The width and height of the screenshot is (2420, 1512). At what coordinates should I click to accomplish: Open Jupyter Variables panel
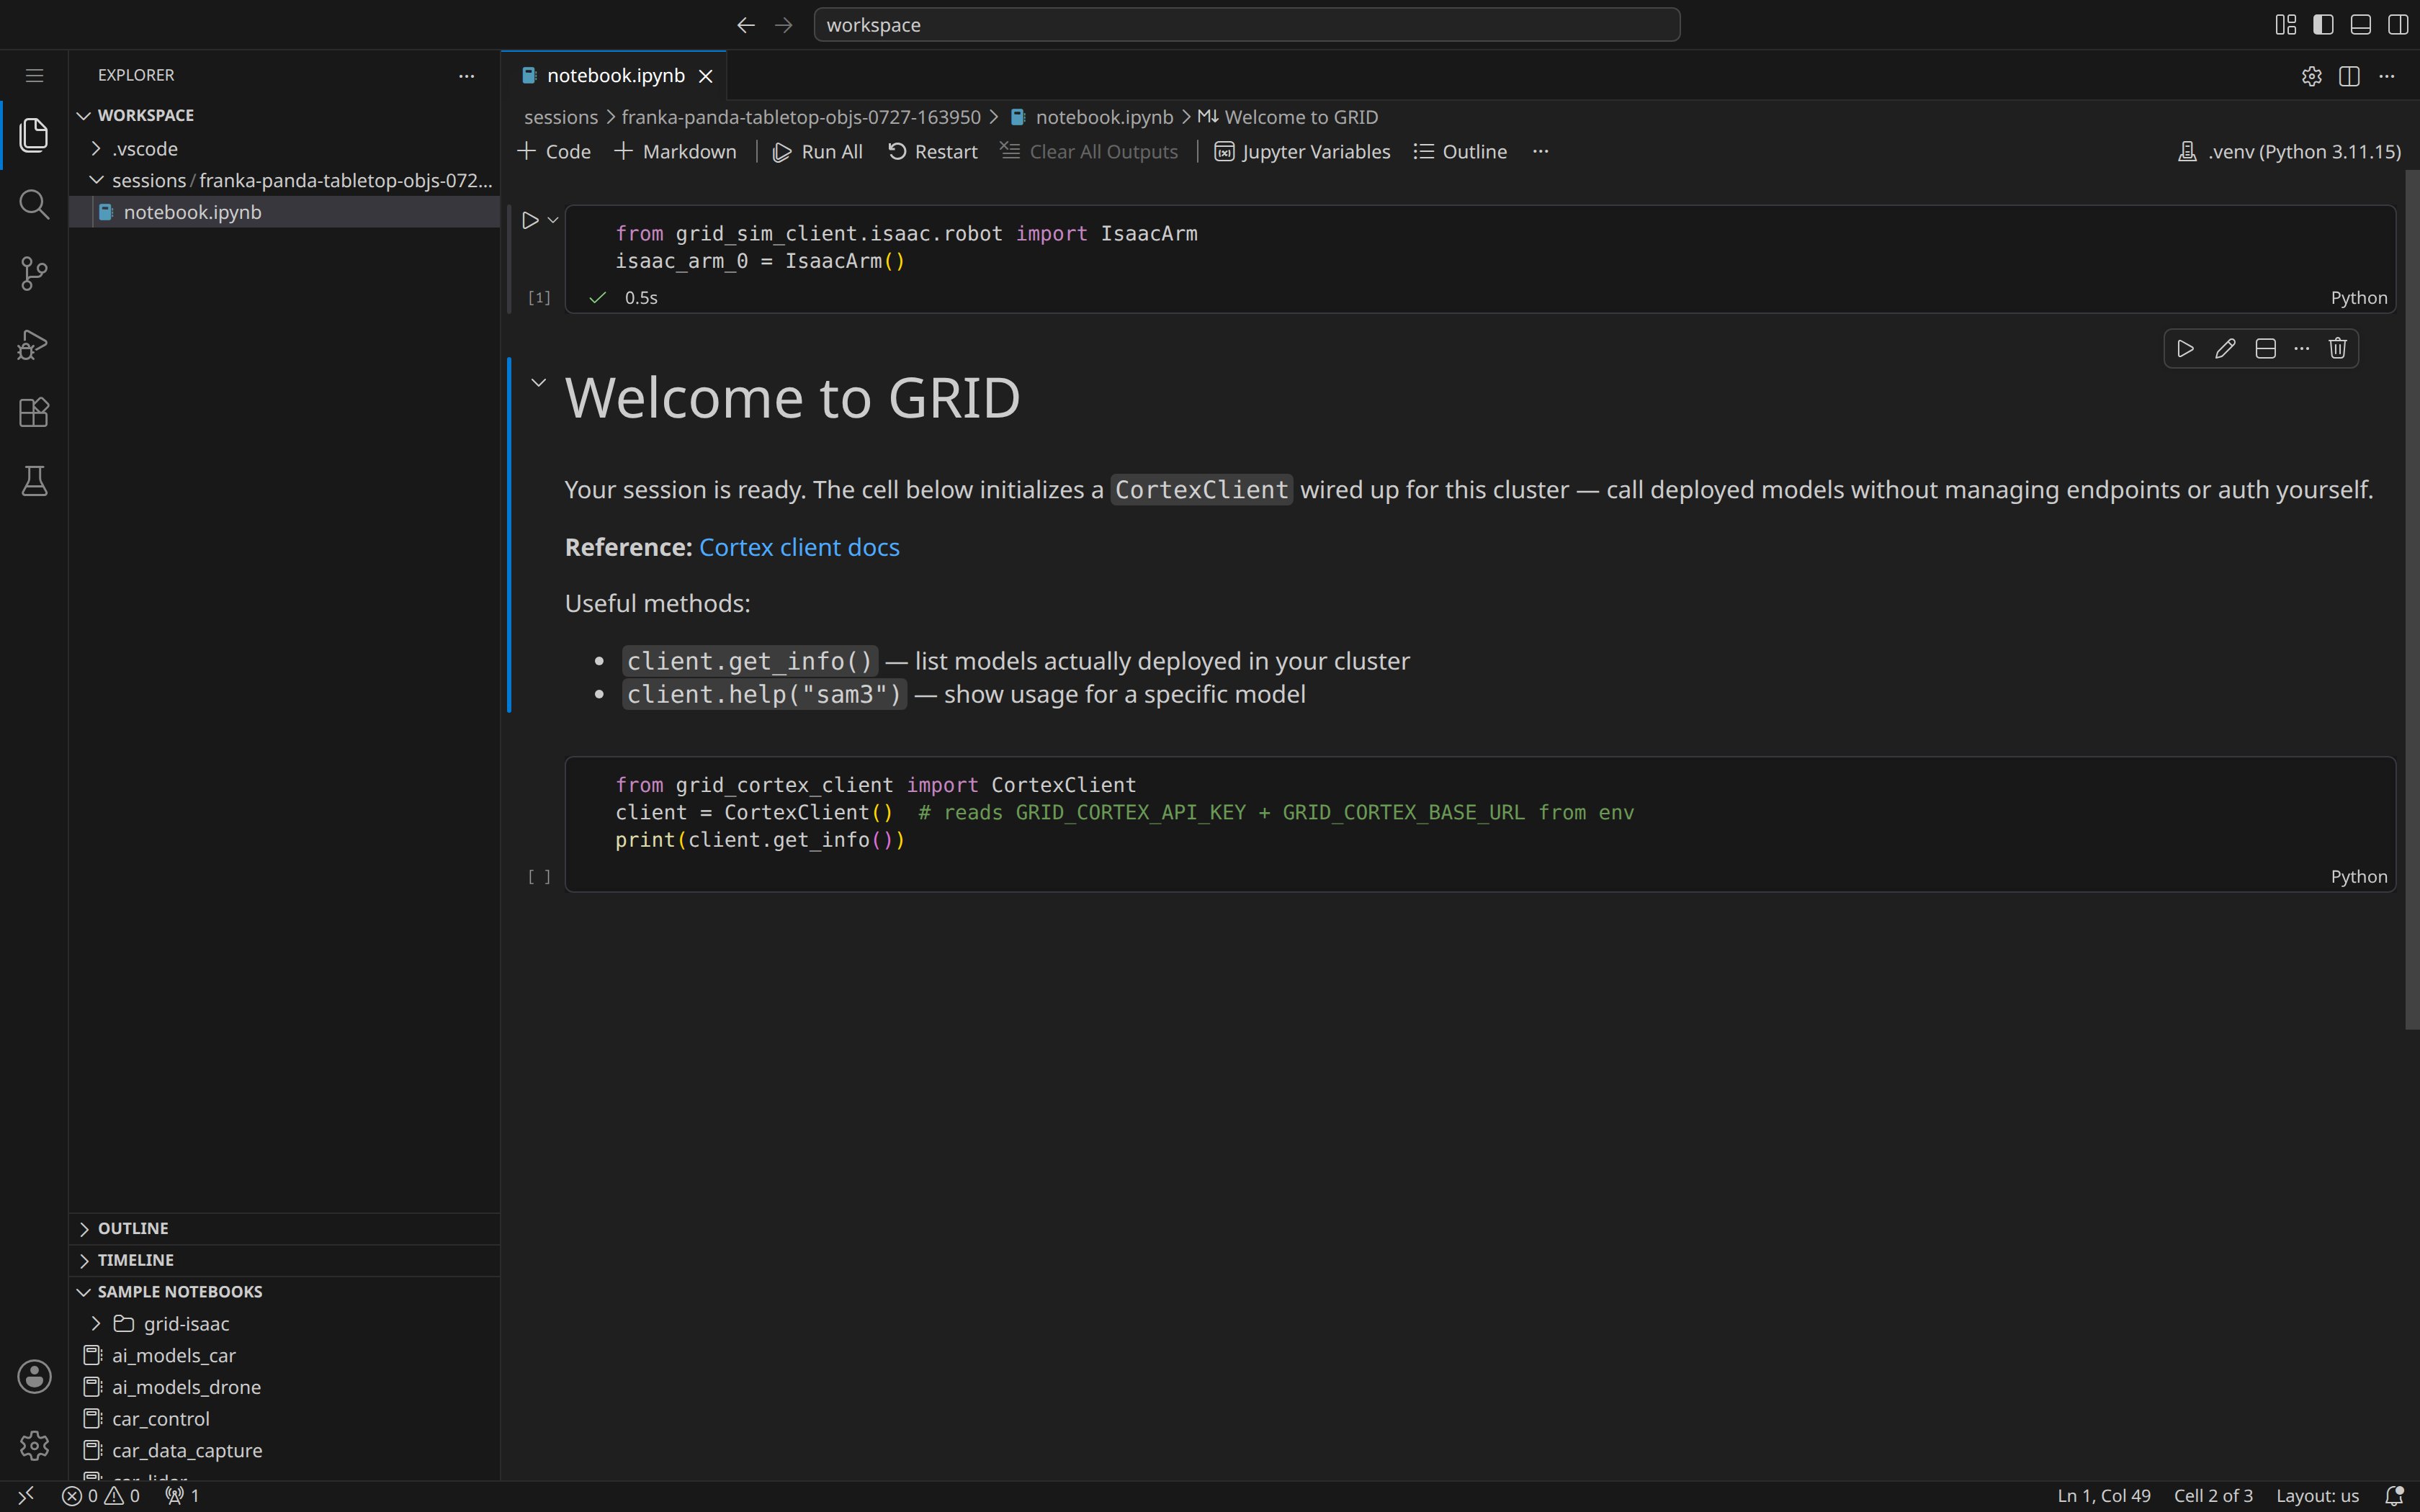[1302, 152]
